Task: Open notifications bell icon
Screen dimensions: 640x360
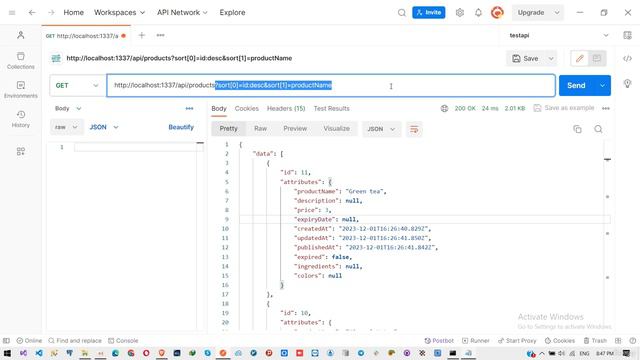Action: tap(478, 13)
